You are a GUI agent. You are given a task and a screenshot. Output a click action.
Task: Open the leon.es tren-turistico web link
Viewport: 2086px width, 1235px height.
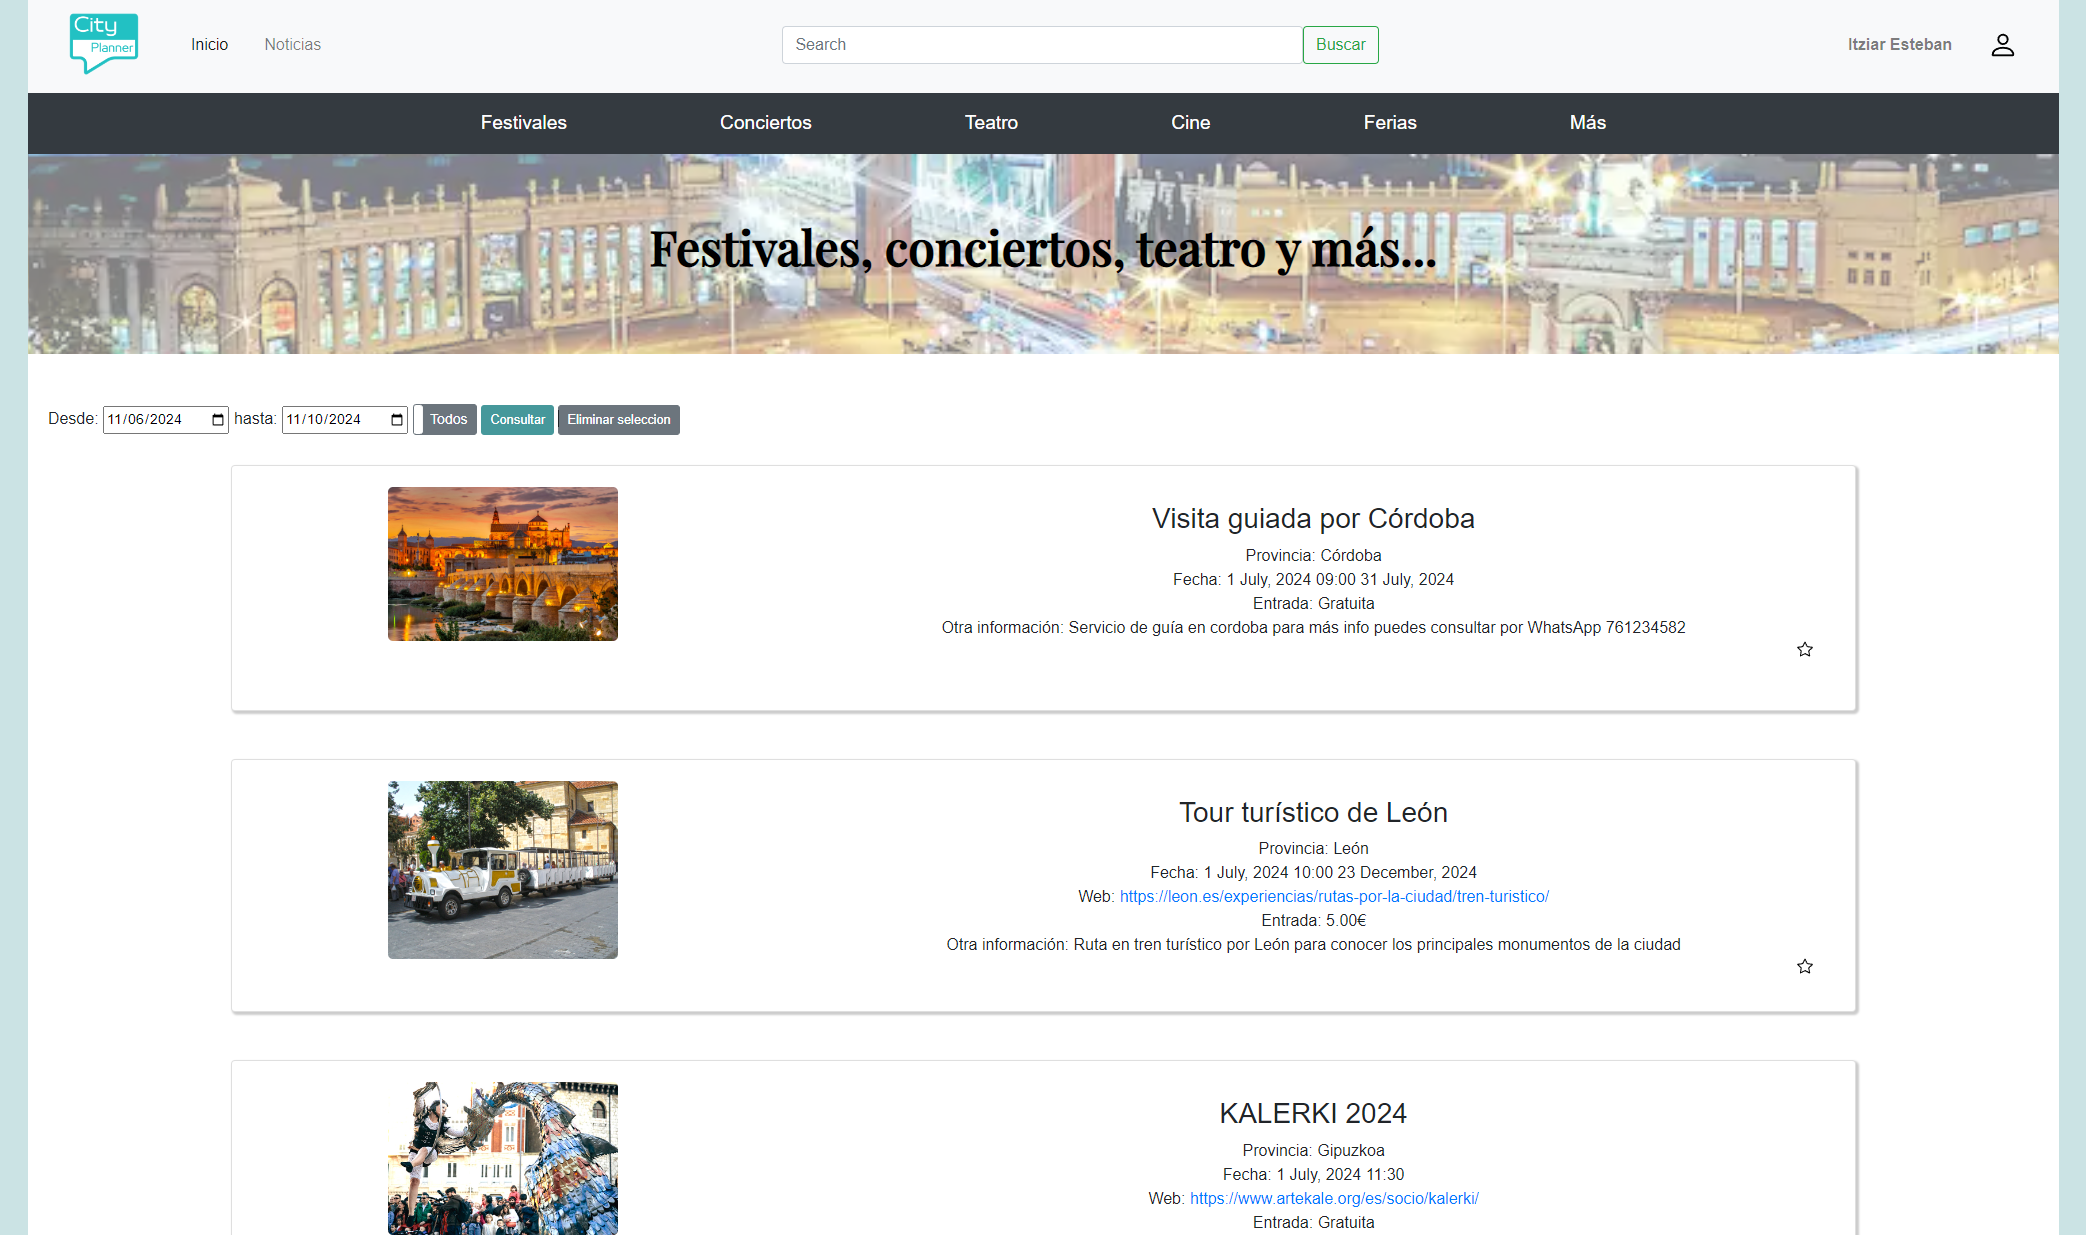[1334, 897]
